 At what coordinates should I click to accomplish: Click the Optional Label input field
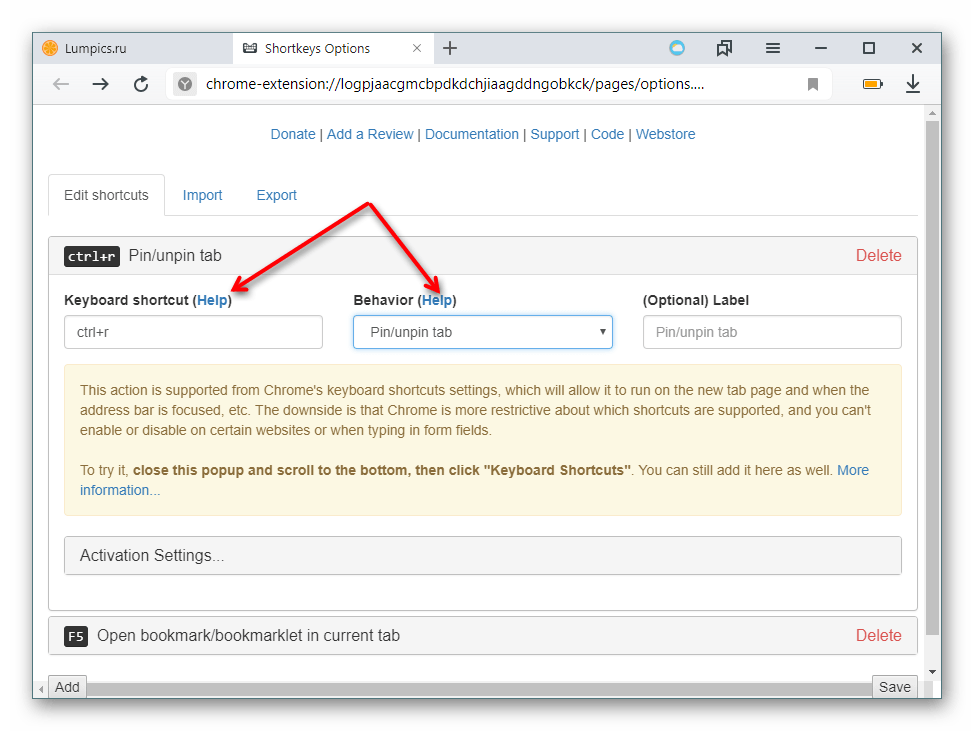tap(771, 332)
